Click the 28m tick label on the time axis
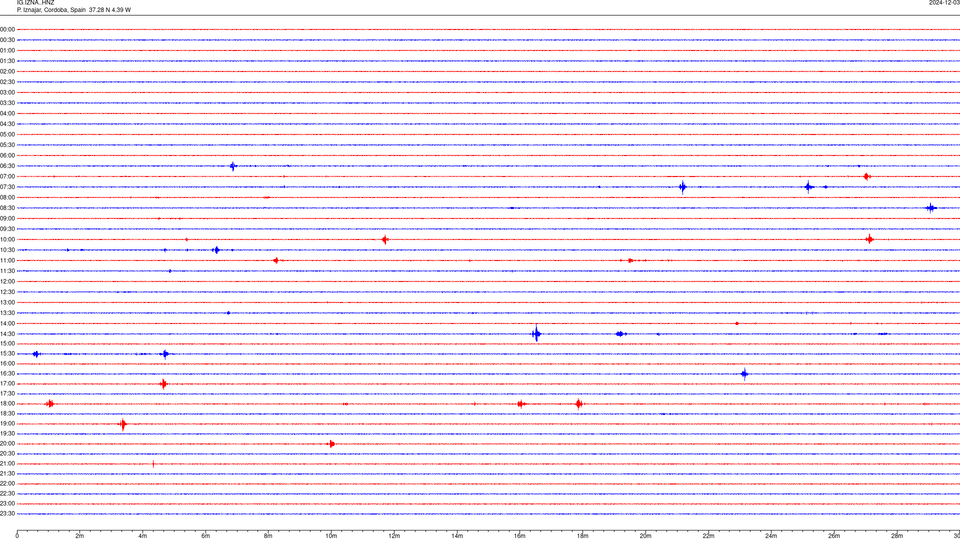The width and height of the screenshot is (960, 540). [x=897, y=536]
